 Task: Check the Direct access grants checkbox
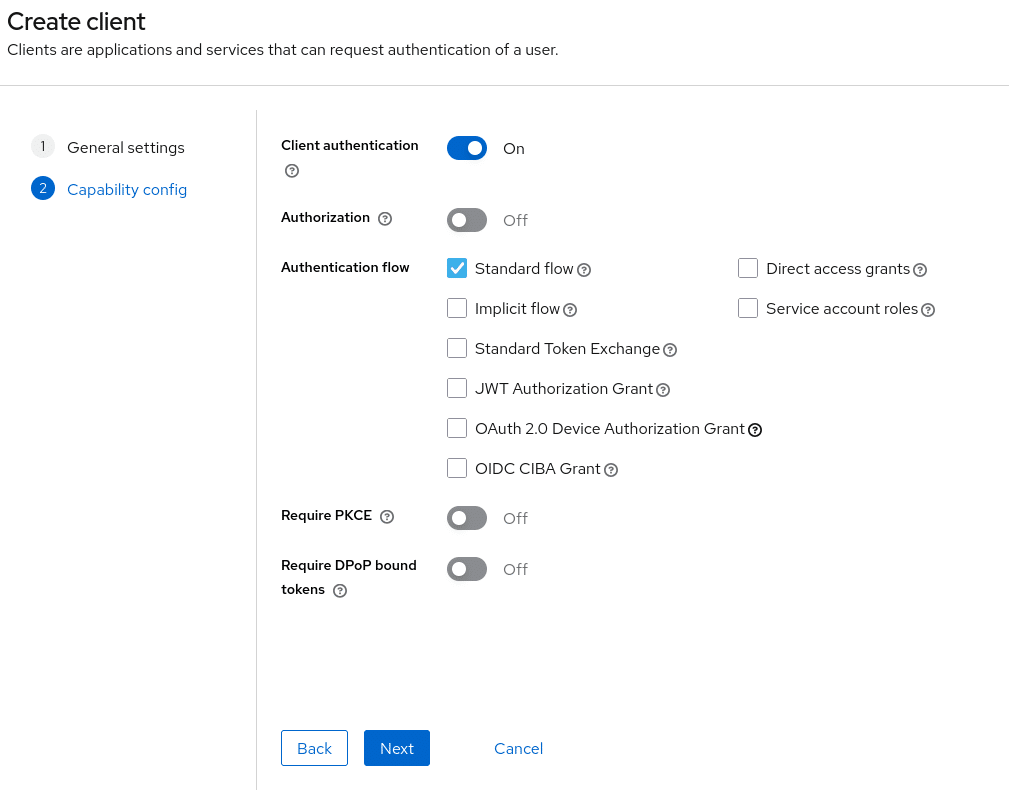point(748,268)
